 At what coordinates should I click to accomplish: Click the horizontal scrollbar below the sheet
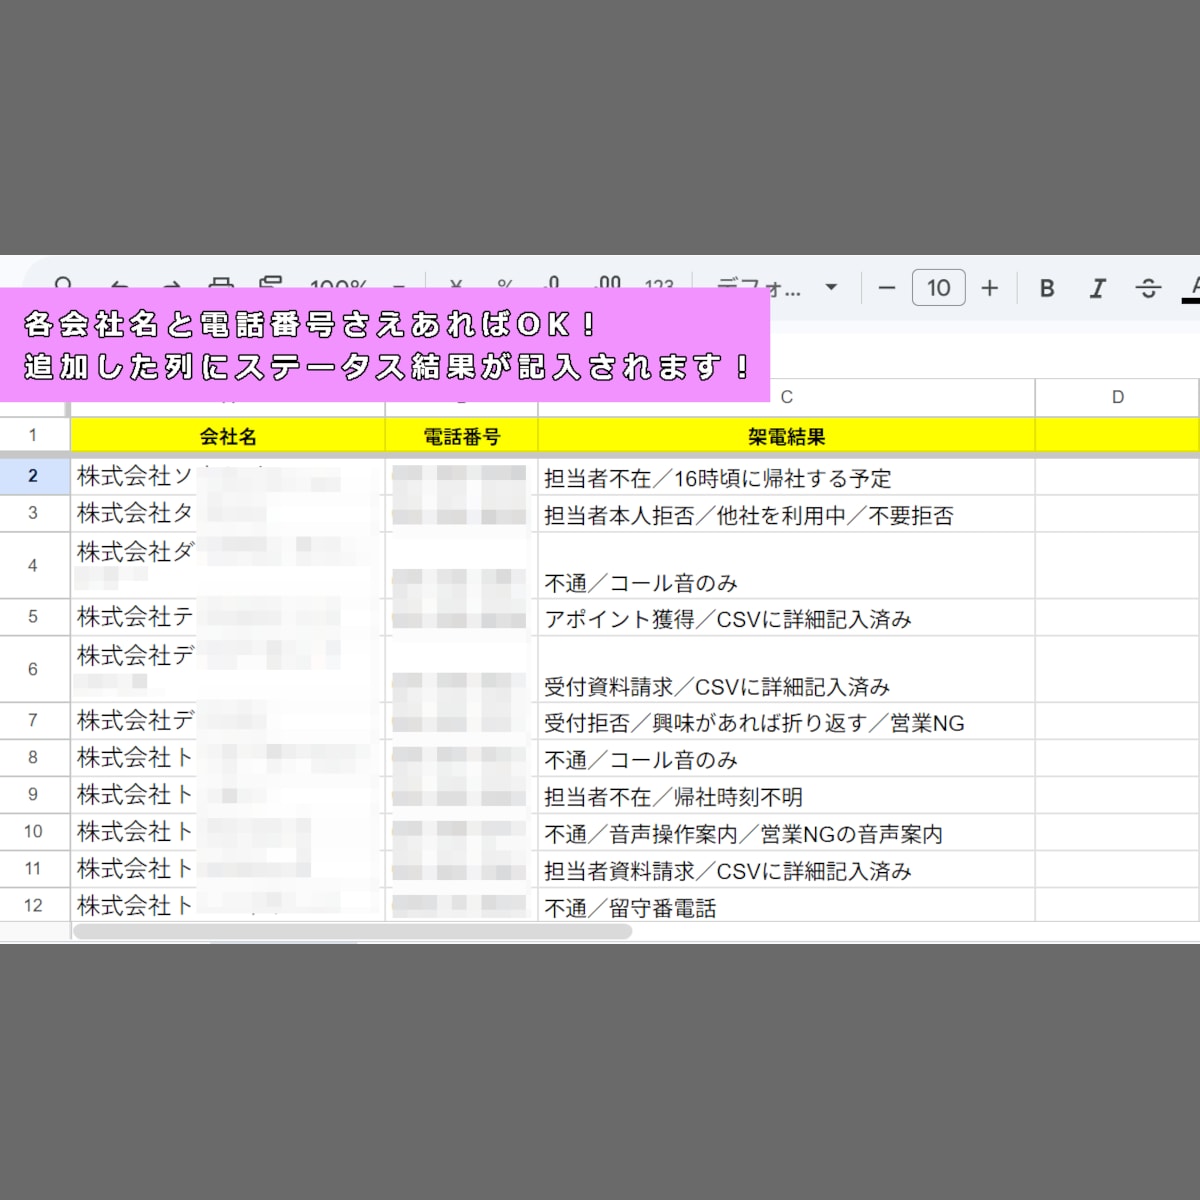point(352,931)
